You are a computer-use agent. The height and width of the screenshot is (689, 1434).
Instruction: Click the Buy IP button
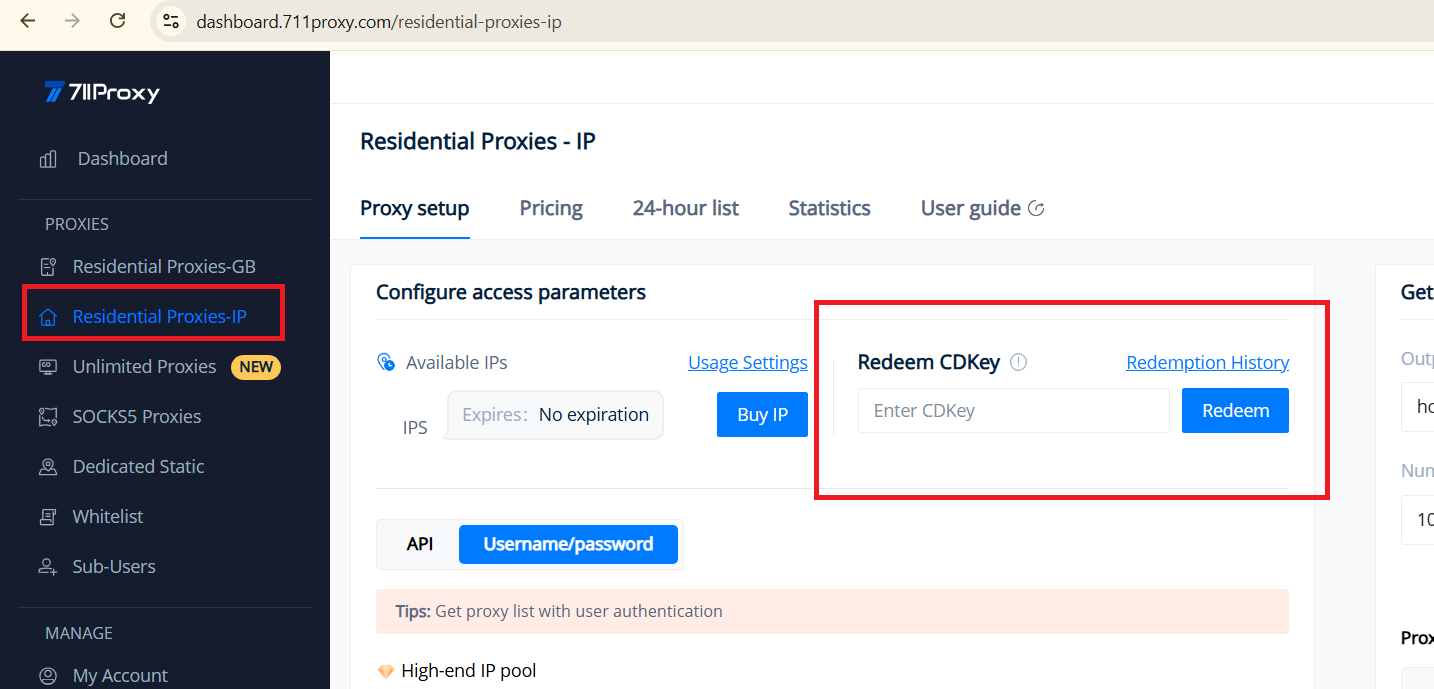point(762,415)
